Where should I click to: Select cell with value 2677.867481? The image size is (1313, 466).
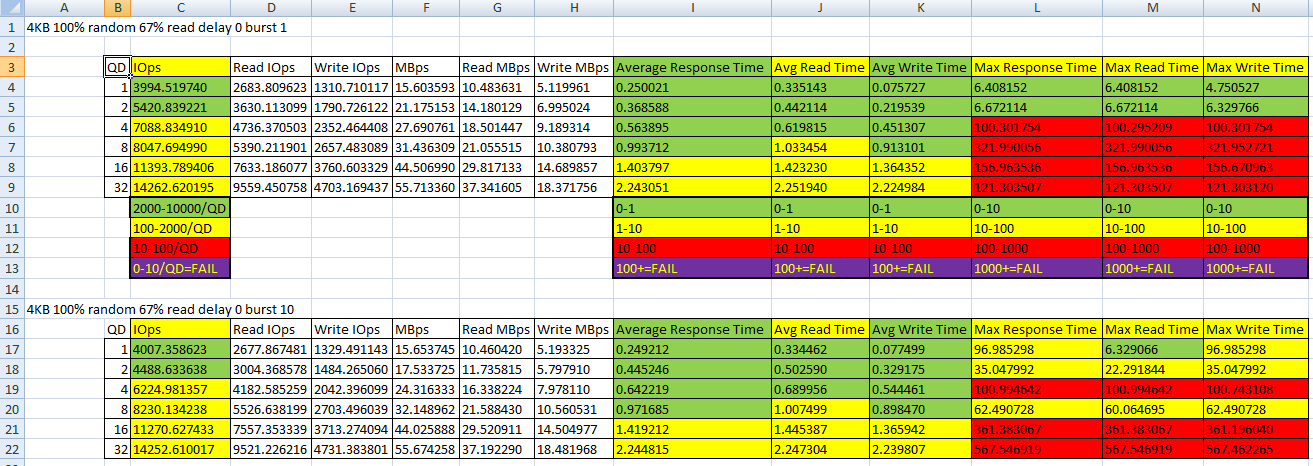coord(270,350)
